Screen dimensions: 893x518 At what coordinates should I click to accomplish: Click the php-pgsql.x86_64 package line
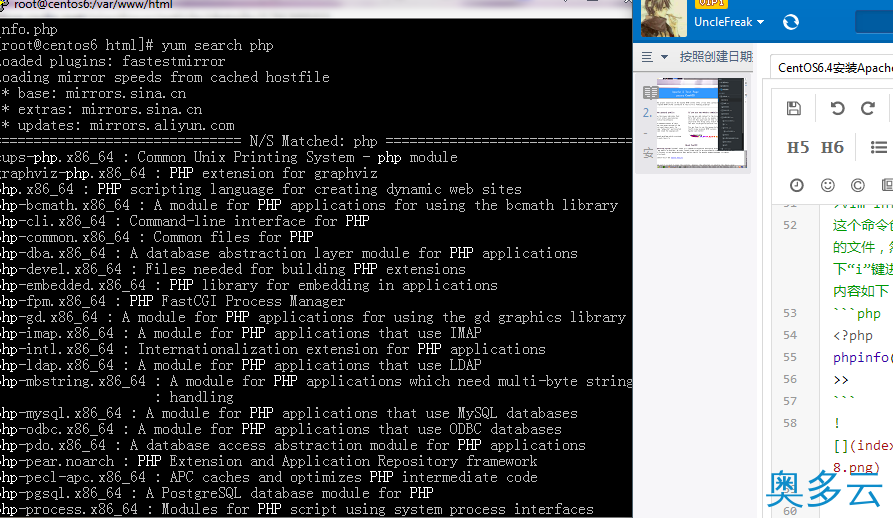(x=217, y=492)
